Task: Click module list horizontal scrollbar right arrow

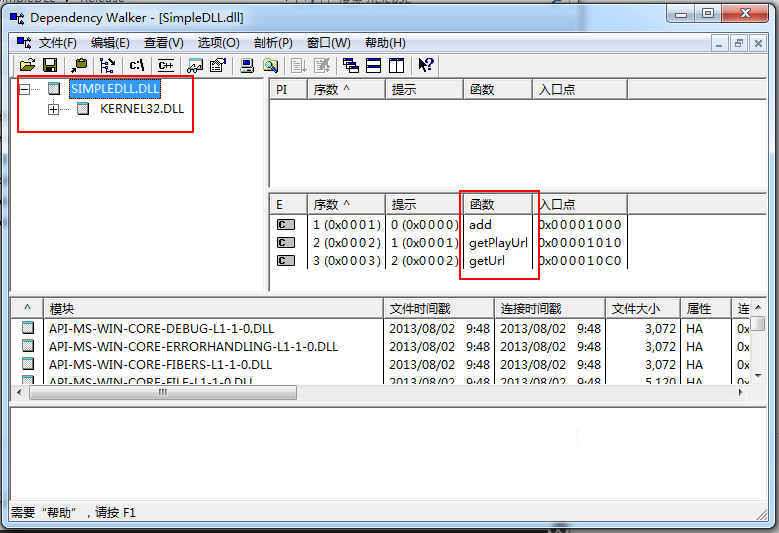Action: pos(741,392)
